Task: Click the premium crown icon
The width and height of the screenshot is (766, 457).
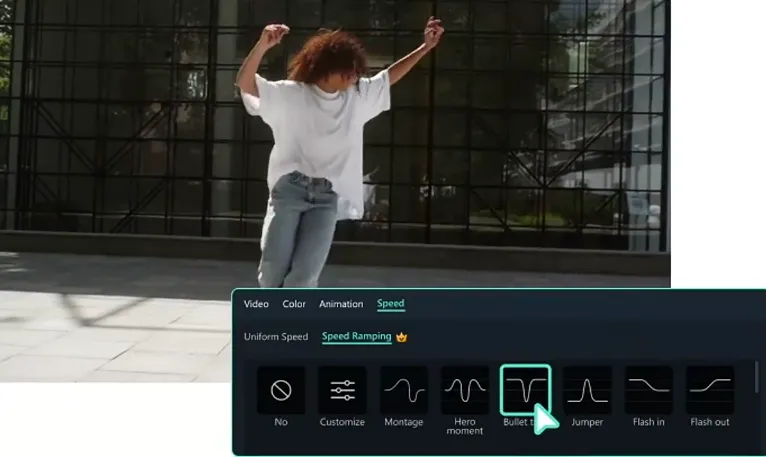Action: pos(402,337)
